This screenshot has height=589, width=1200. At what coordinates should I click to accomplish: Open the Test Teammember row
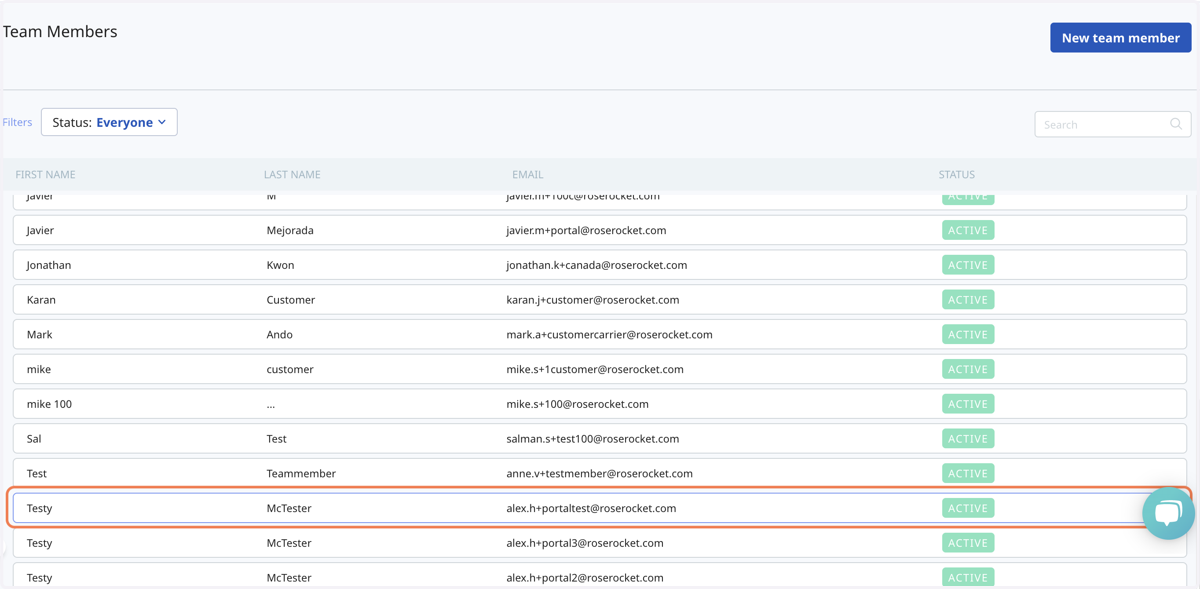click(600, 473)
